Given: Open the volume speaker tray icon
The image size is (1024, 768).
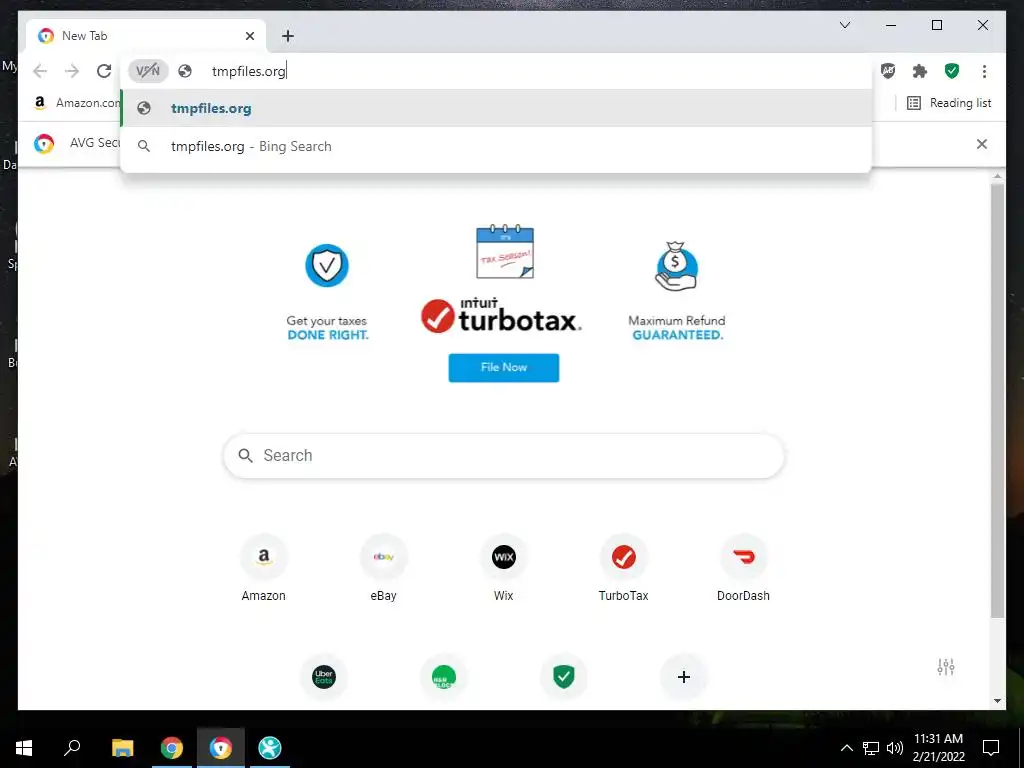Looking at the screenshot, I should point(895,748).
